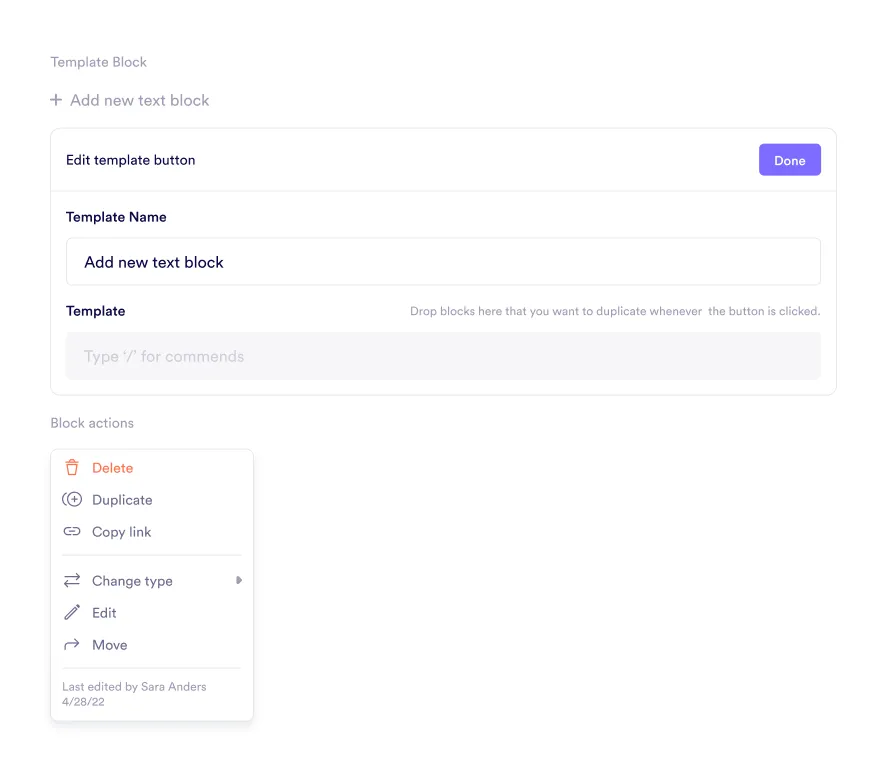This screenshot has height=772, width=887.
Task: Click the pencil icon for Edit
Action: click(x=72, y=613)
